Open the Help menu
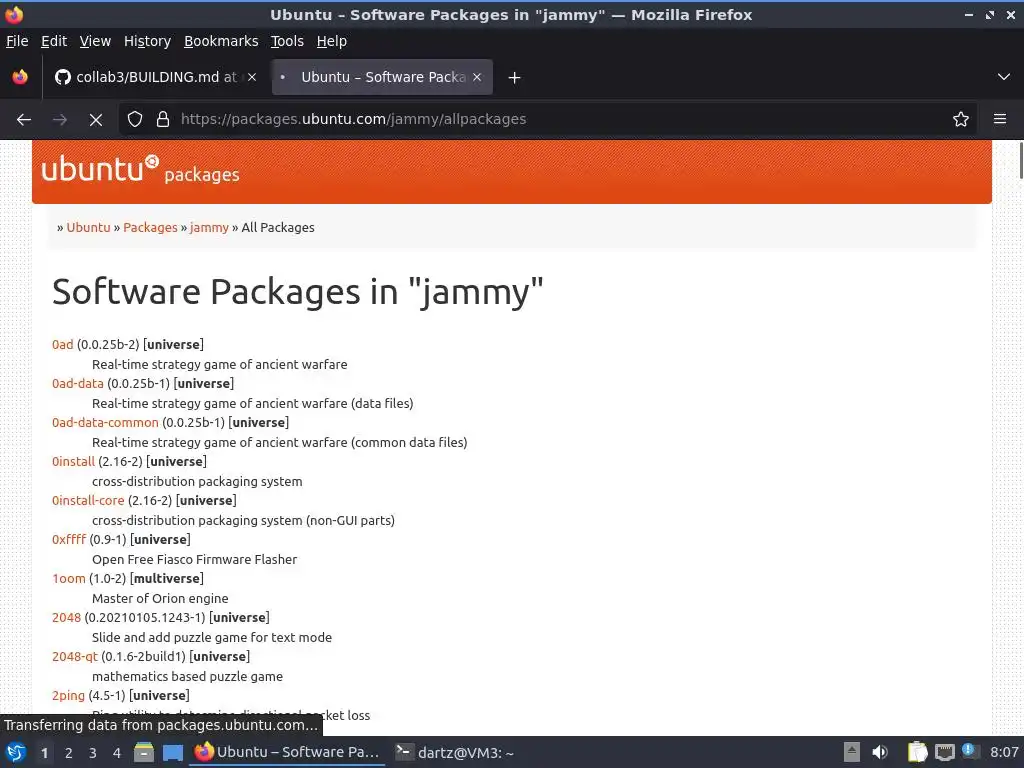Image resolution: width=1024 pixels, height=768 pixels. [x=332, y=41]
